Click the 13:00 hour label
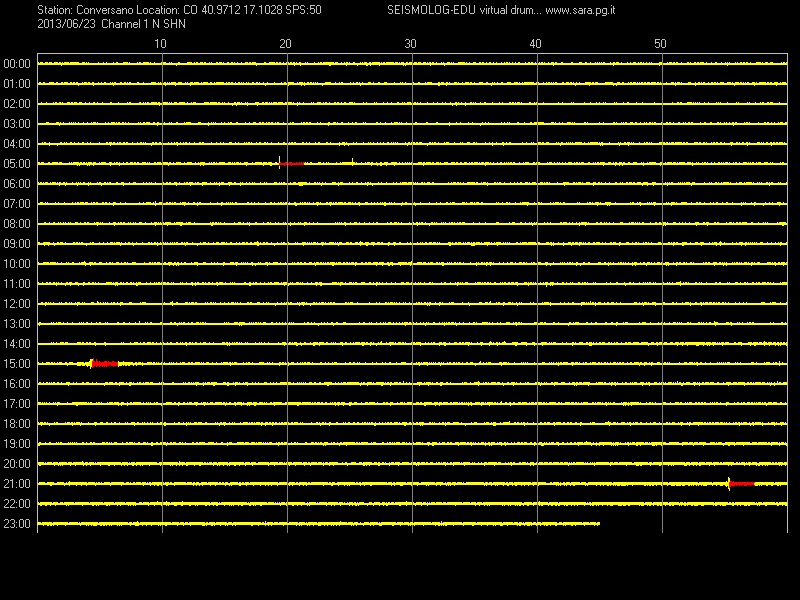Image resolution: width=800 pixels, height=600 pixels. pyautogui.click(x=17, y=324)
